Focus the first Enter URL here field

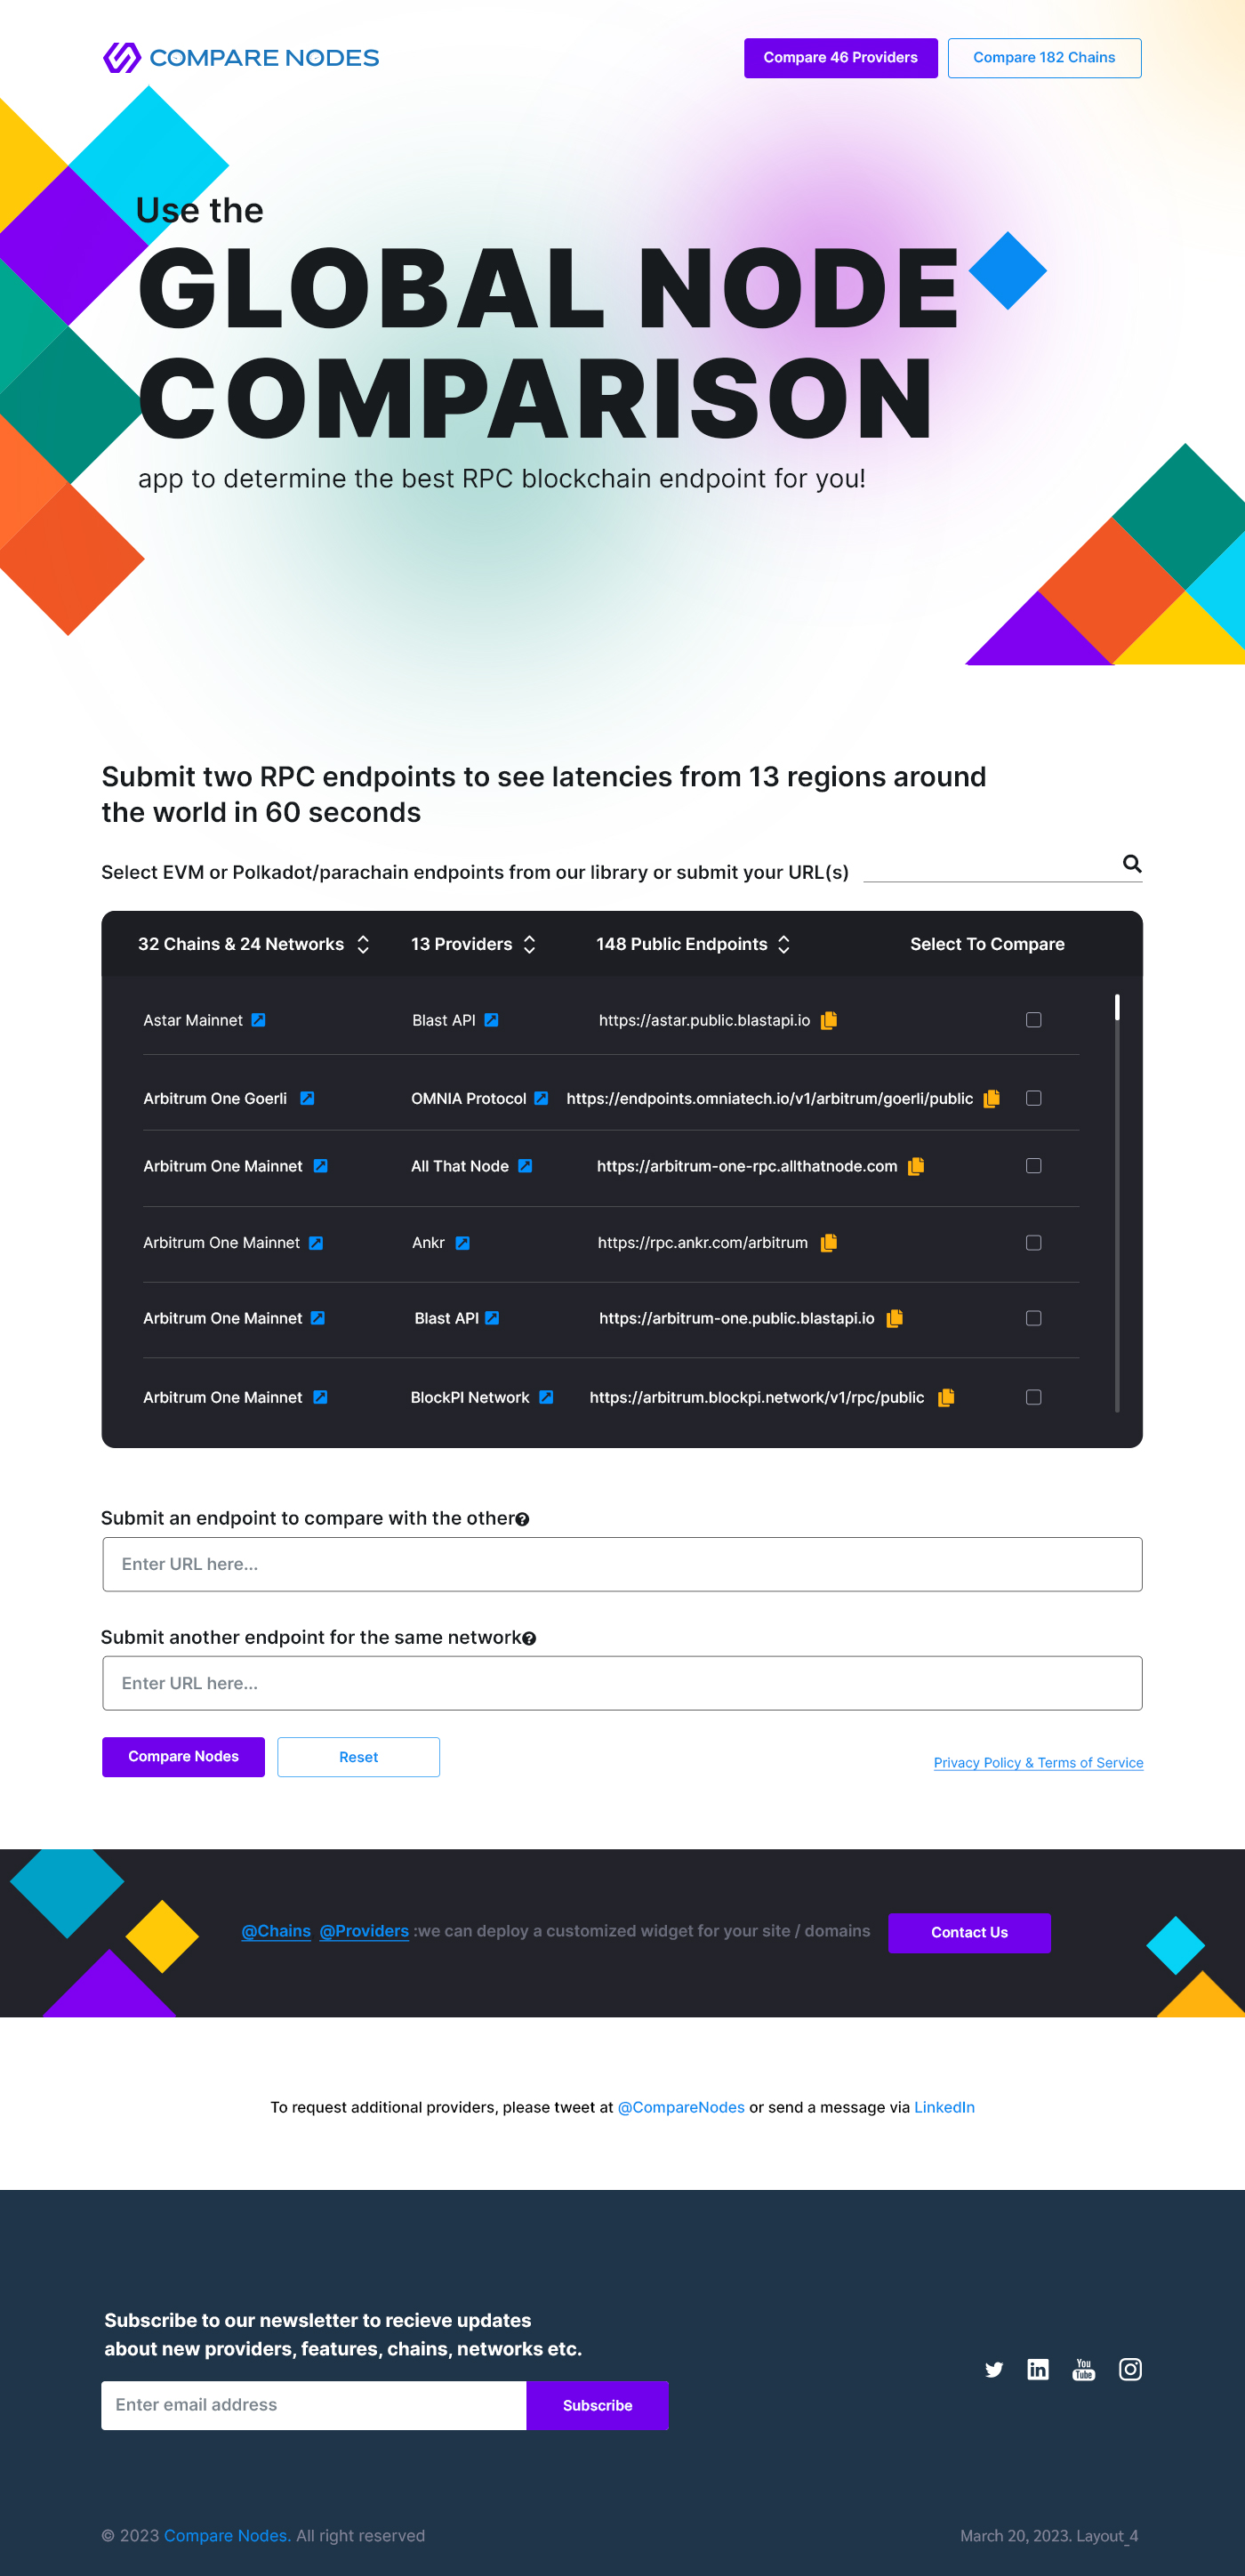pyautogui.click(x=622, y=1564)
